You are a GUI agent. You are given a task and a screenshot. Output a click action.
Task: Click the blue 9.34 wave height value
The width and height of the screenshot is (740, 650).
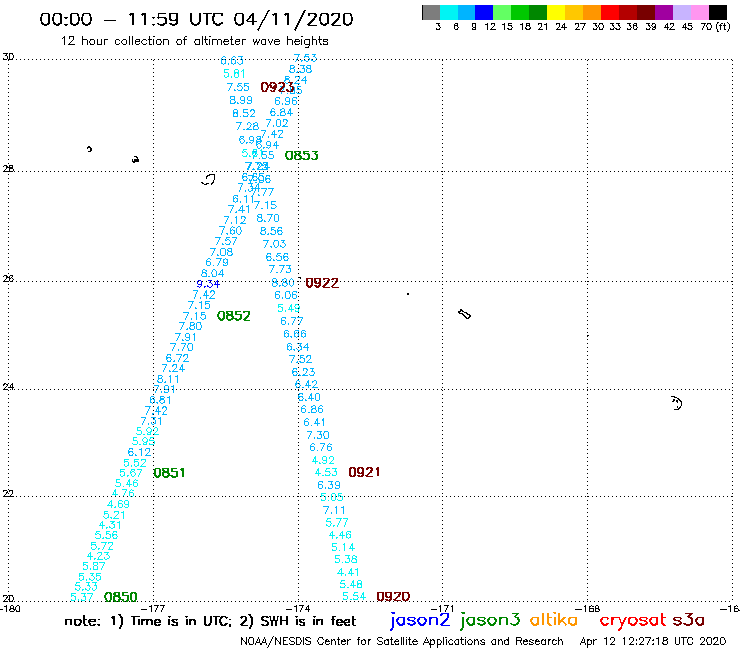tap(208, 284)
